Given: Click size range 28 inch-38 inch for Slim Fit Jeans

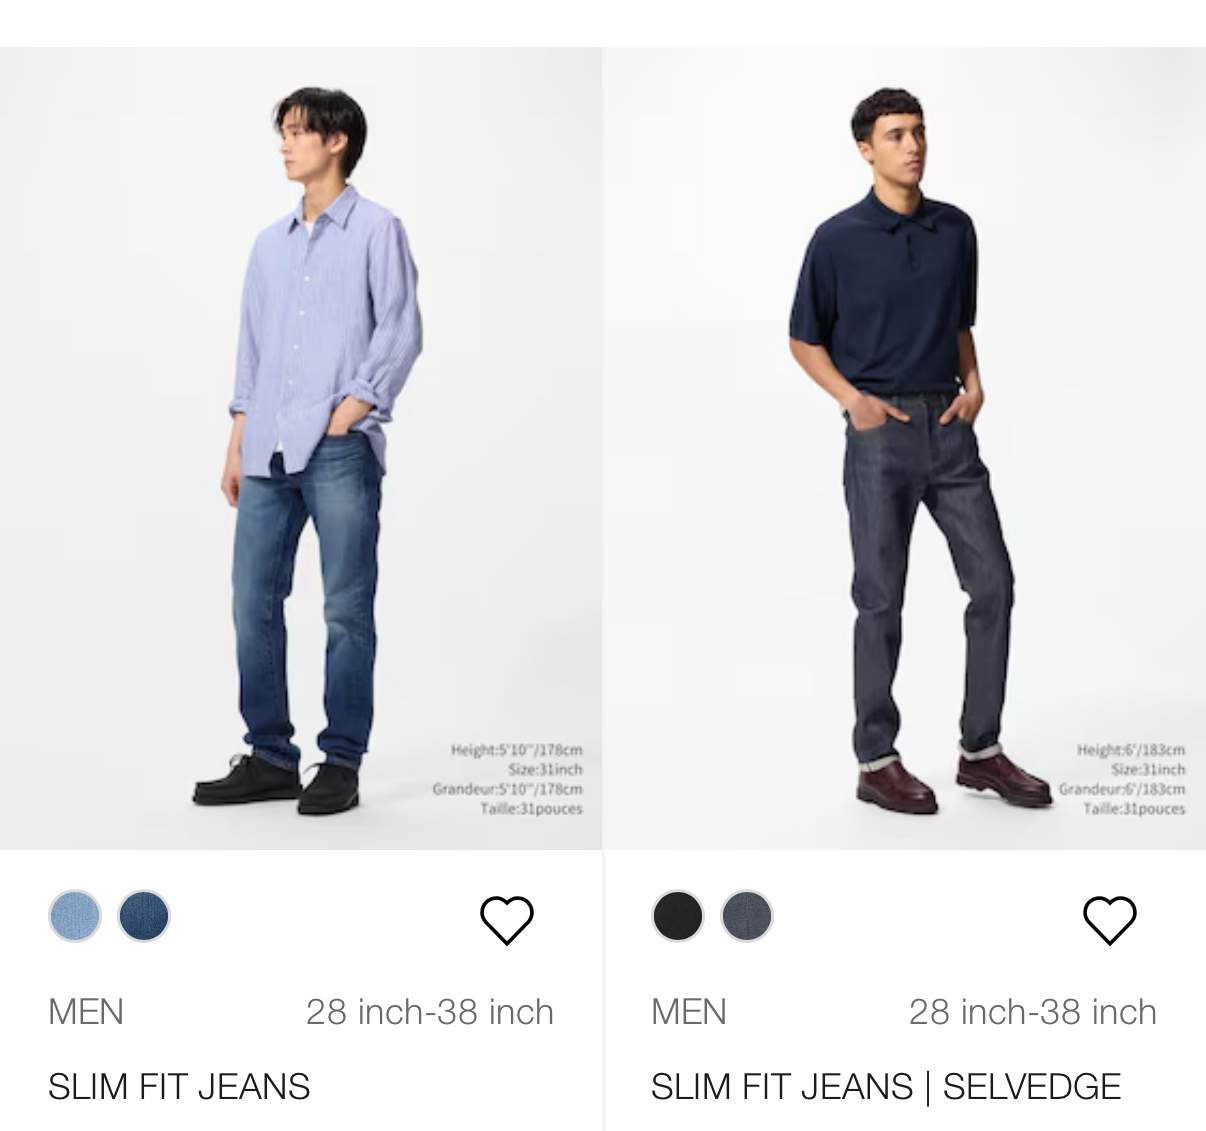Looking at the screenshot, I should tap(430, 1012).
